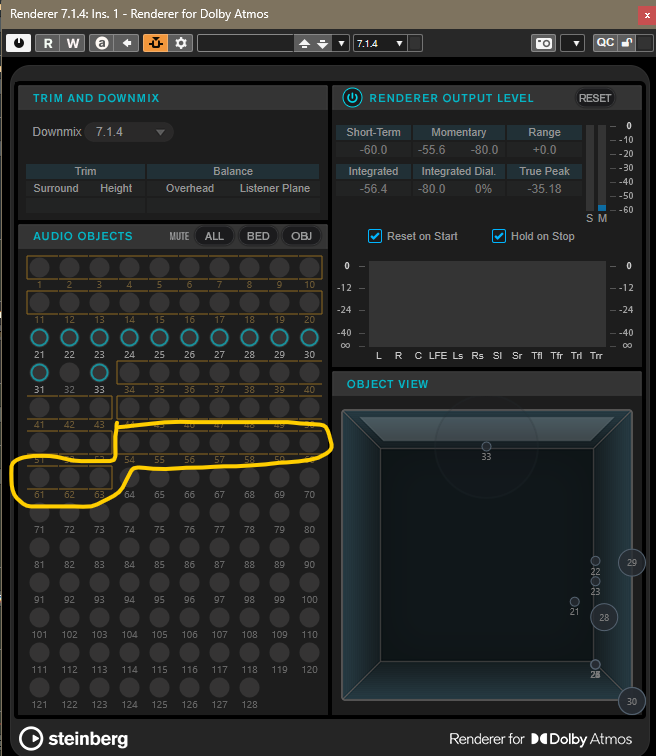656x756 pixels.
Task: Click audio object 25 circle
Action: [x=159, y=338]
